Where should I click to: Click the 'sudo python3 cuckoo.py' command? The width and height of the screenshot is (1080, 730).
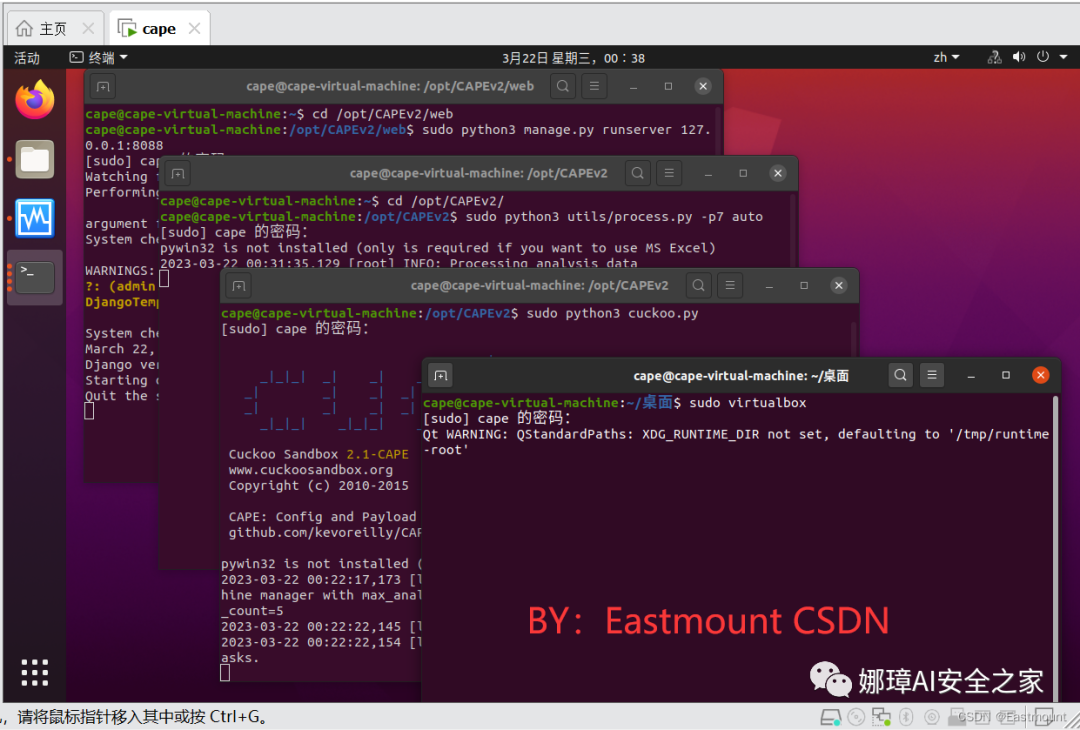coord(612,313)
